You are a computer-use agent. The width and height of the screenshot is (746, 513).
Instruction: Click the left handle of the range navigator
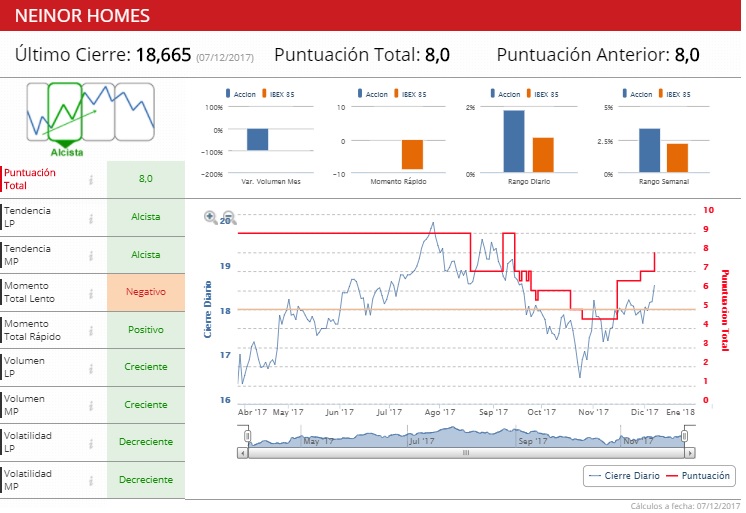tap(247, 436)
